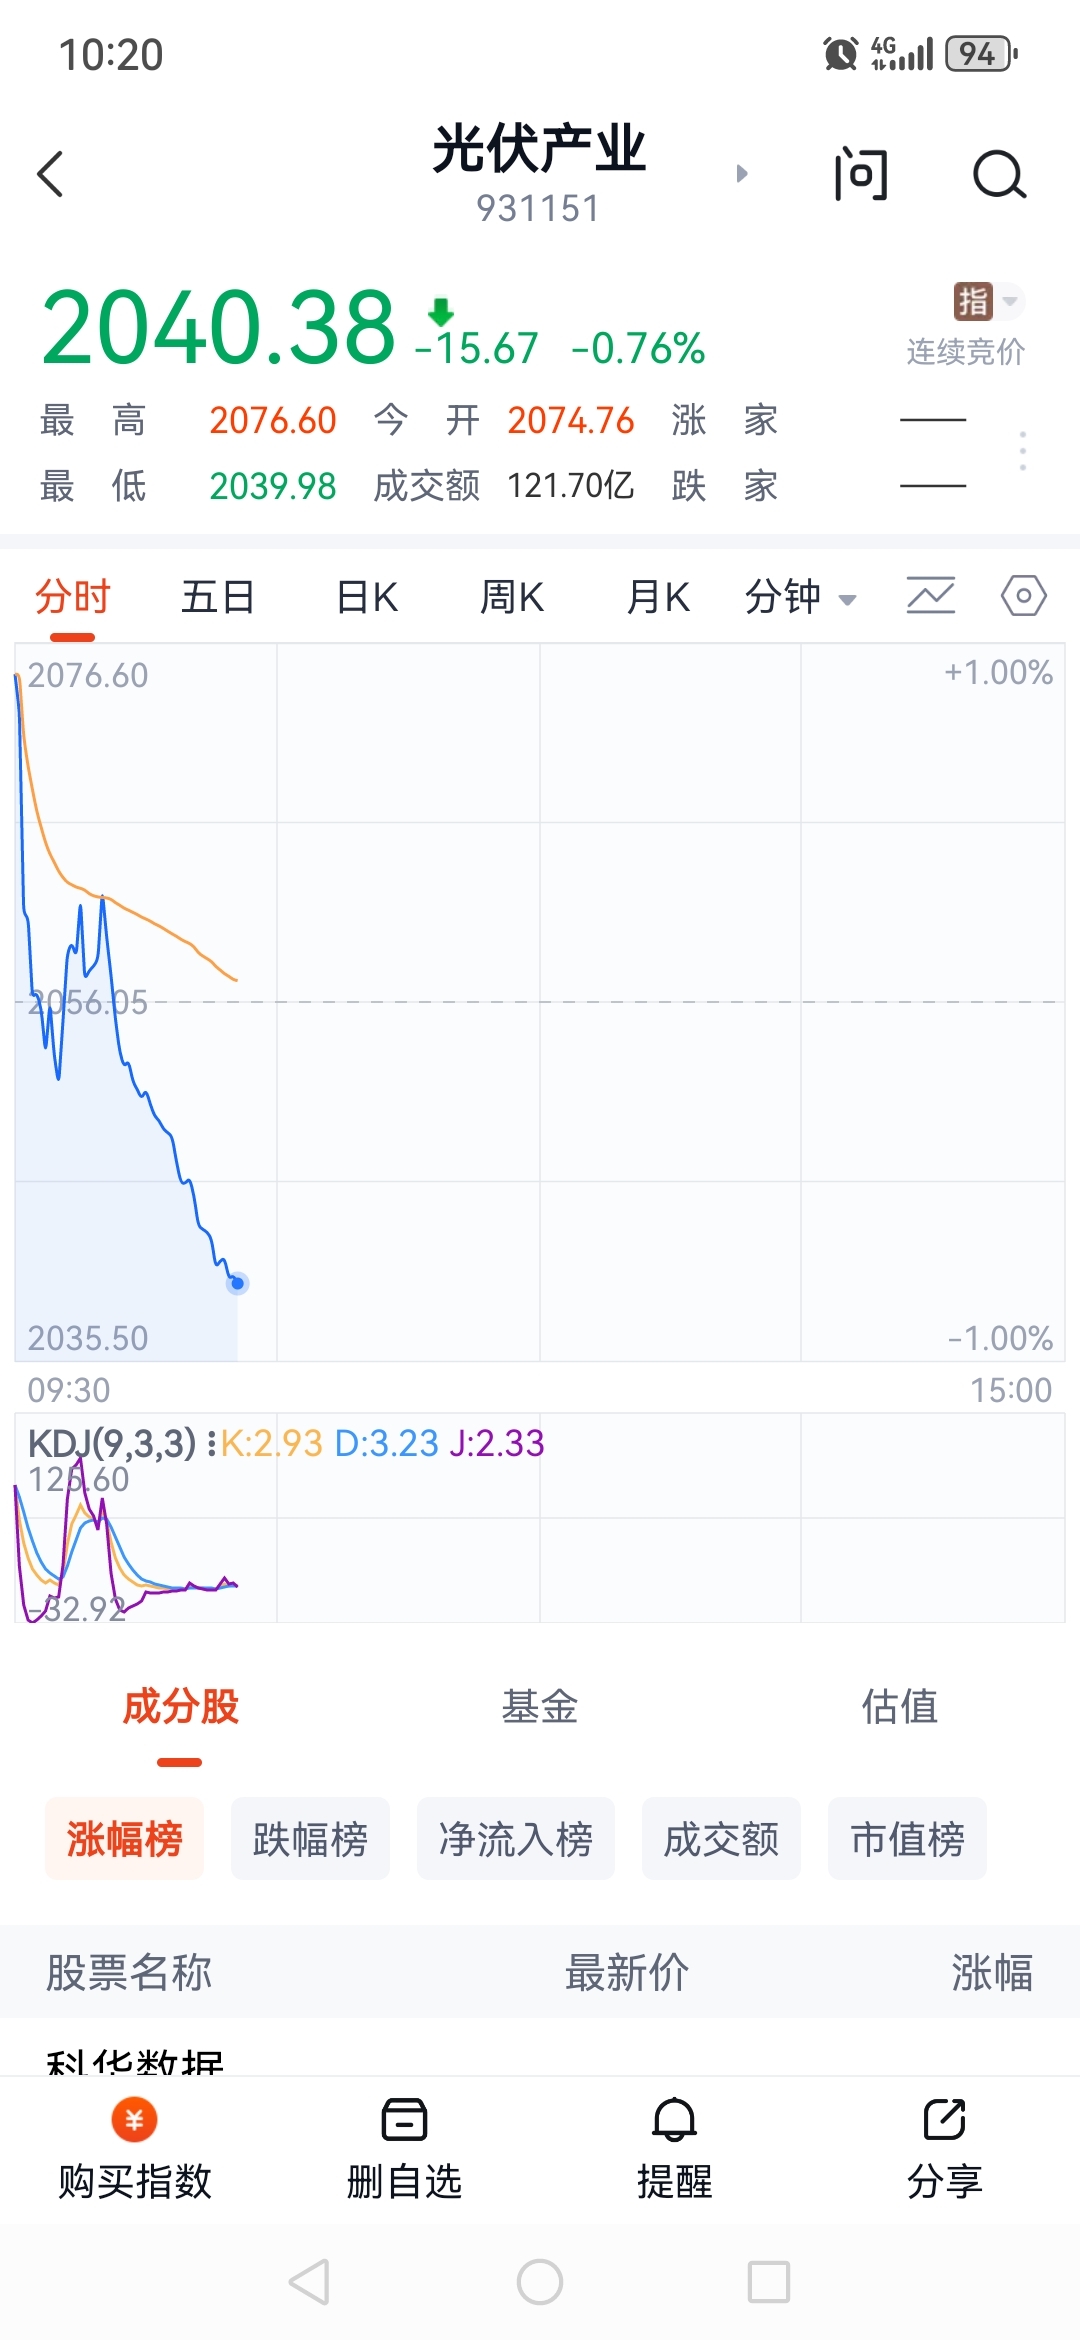Set an alert with 提醒 bell
The width and height of the screenshot is (1080, 2340).
click(675, 2119)
